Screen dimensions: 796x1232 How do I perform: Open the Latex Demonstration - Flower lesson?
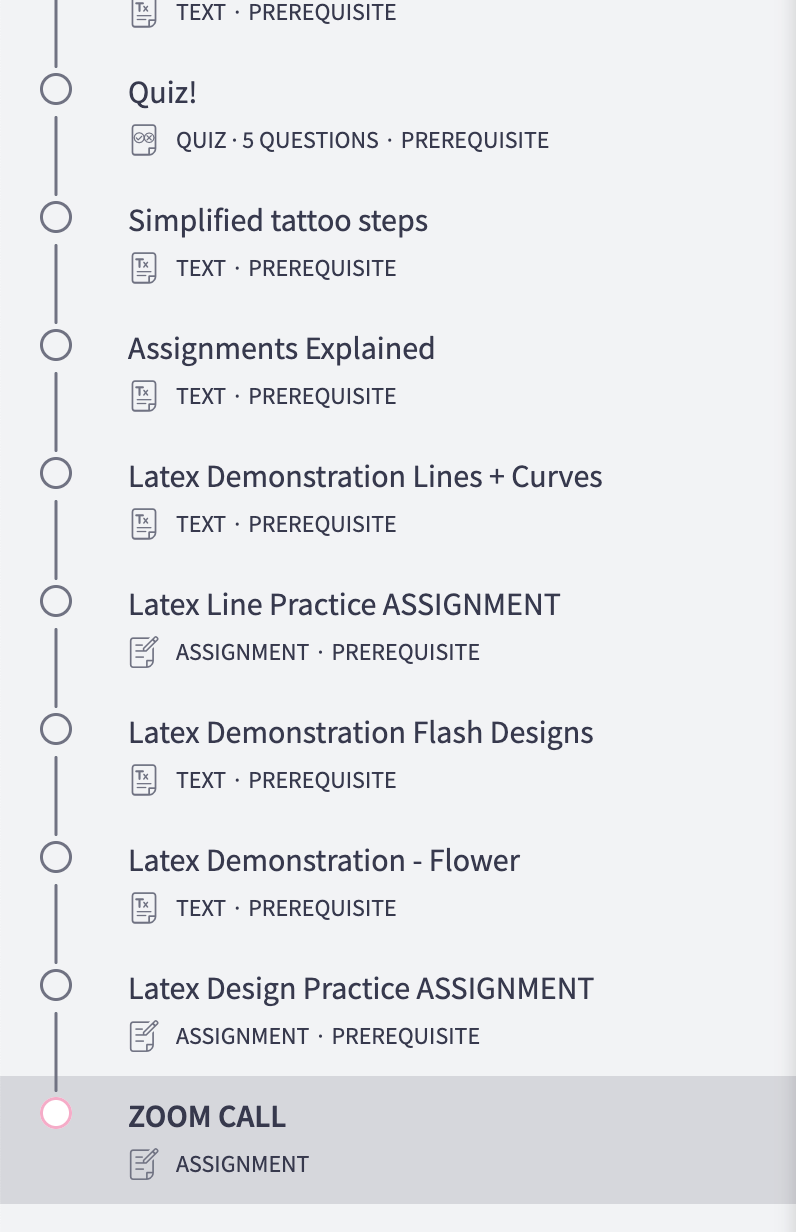coord(324,861)
